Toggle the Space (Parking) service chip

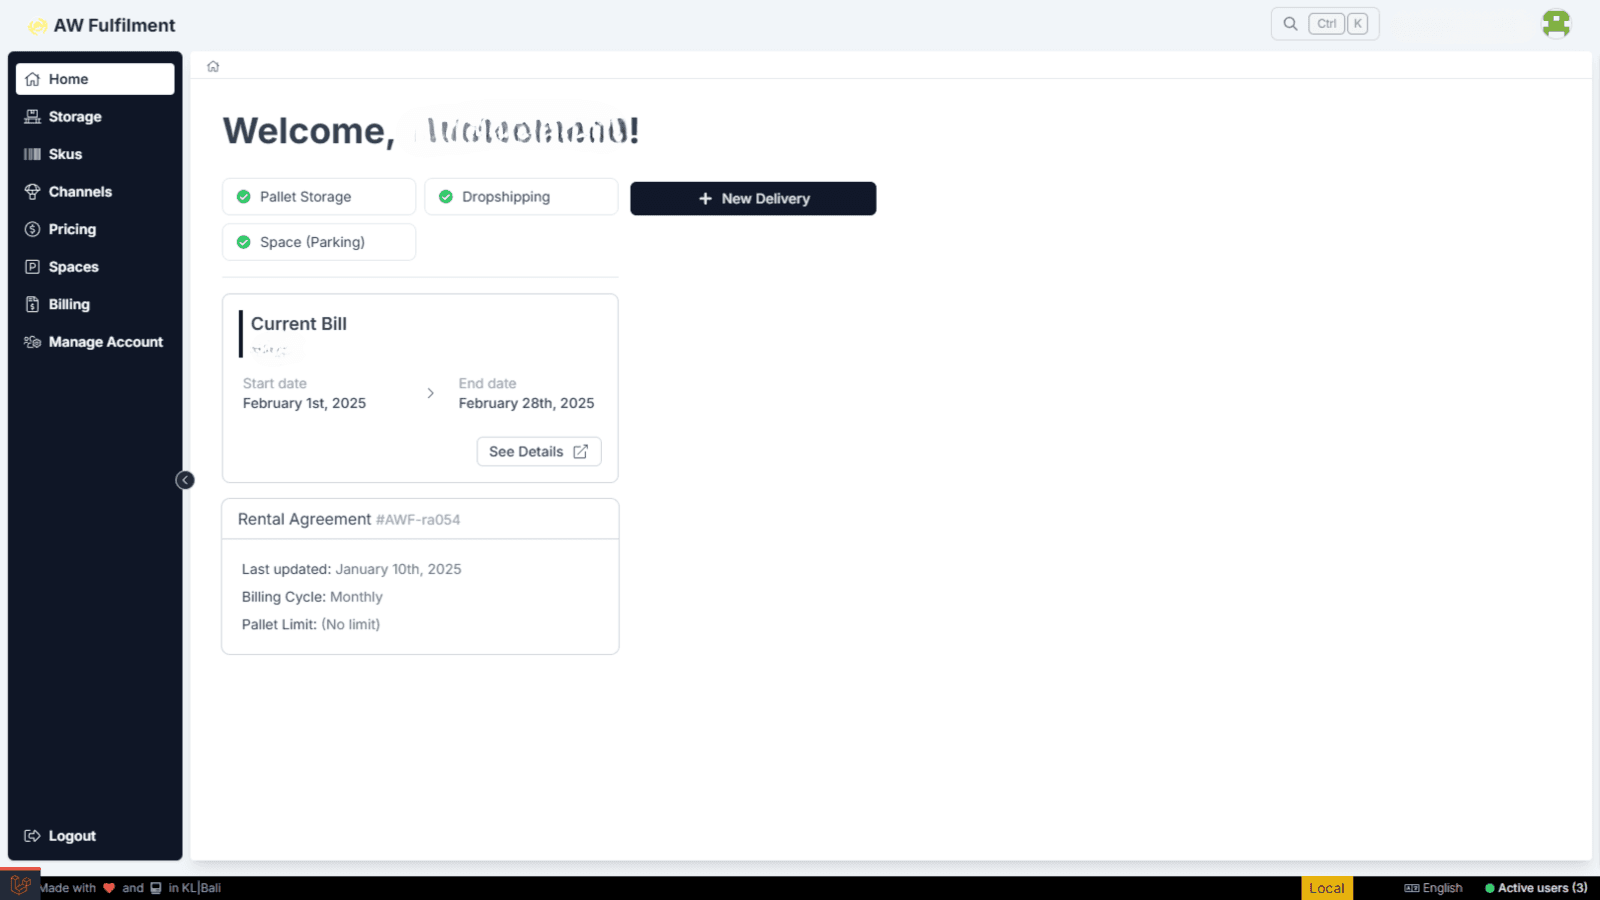(319, 242)
